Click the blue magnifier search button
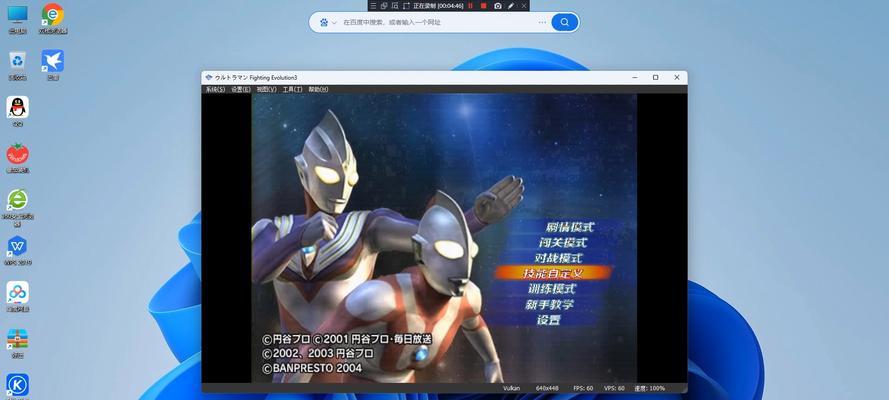 tap(565, 22)
